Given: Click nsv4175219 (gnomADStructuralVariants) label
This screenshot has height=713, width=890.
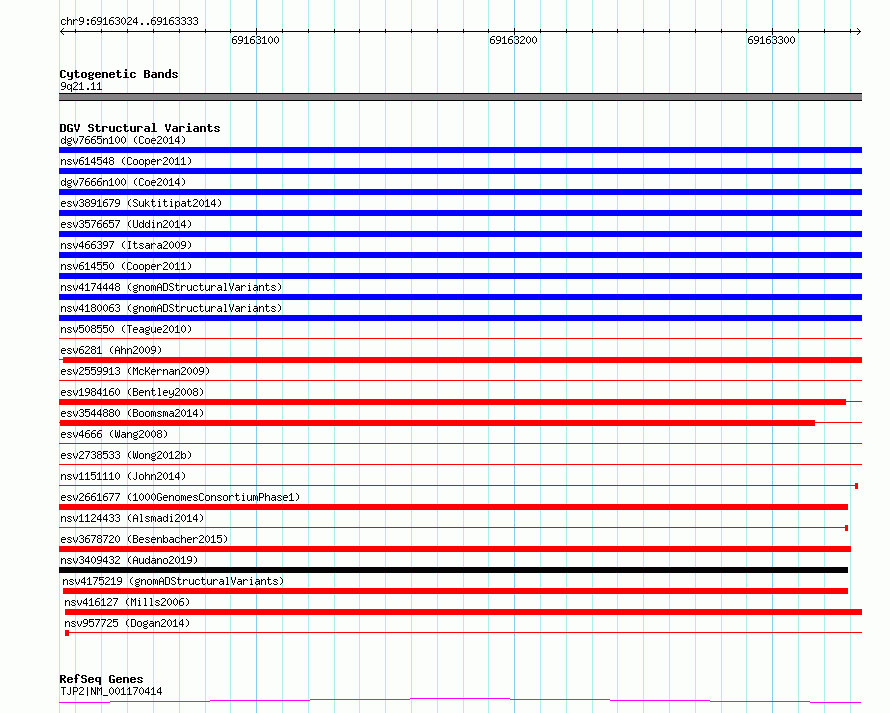Looking at the screenshot, I should (173, 581).
